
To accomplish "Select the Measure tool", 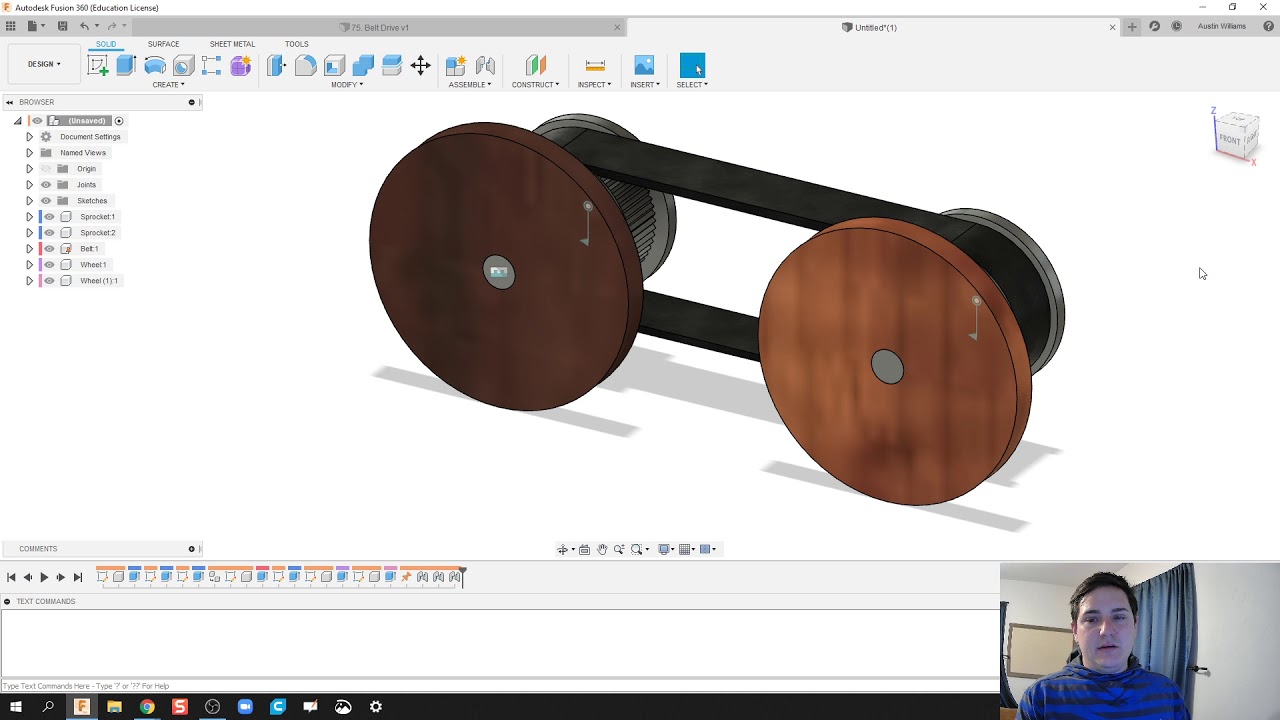I will (595, 66).
